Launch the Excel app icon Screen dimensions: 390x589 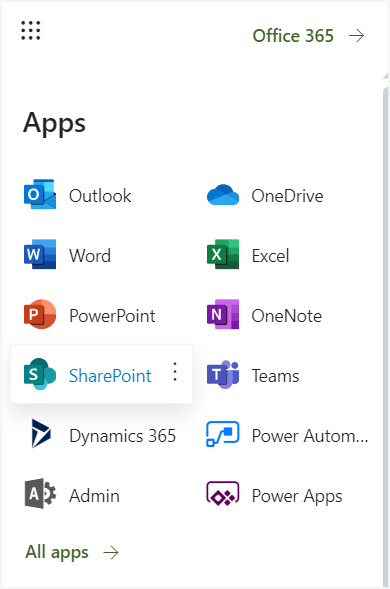click(223, 254)
